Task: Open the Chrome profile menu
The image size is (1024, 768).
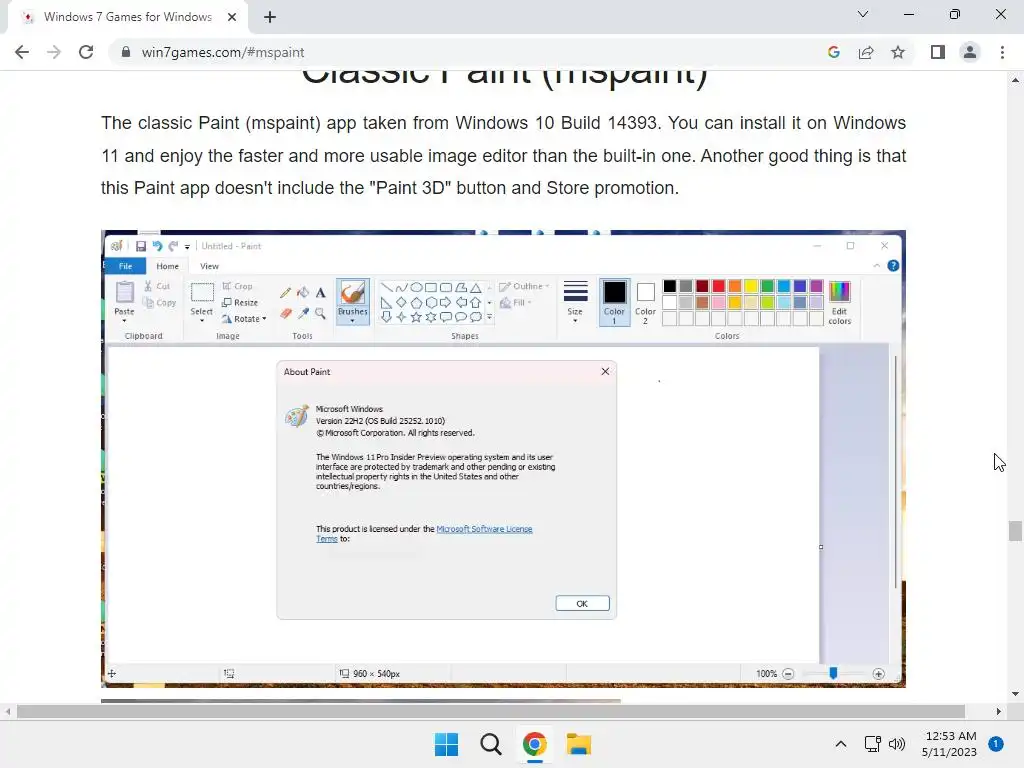Action: [x=970, y=52]
